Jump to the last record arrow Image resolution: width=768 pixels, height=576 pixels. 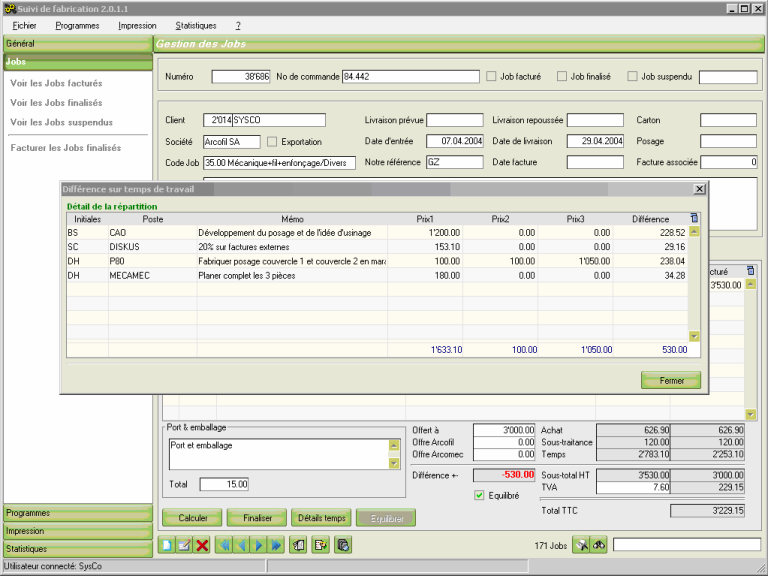click(x=275, y=545)
